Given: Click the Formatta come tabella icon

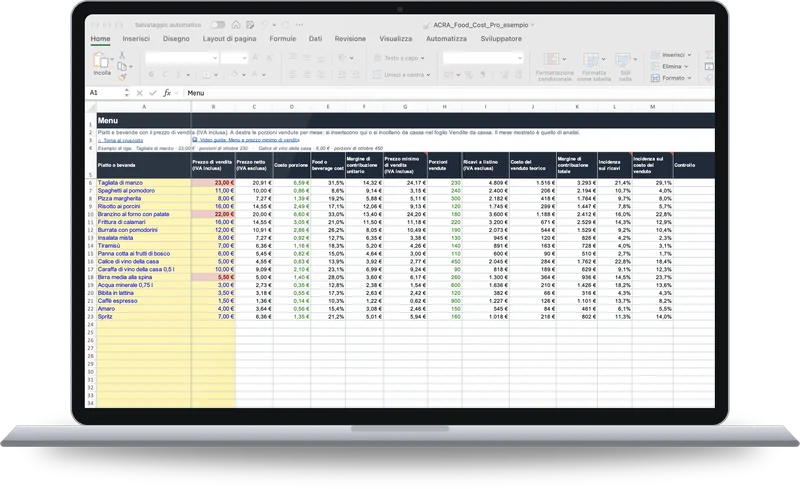Looking at the screenshot, I should (x=591, y=59).
